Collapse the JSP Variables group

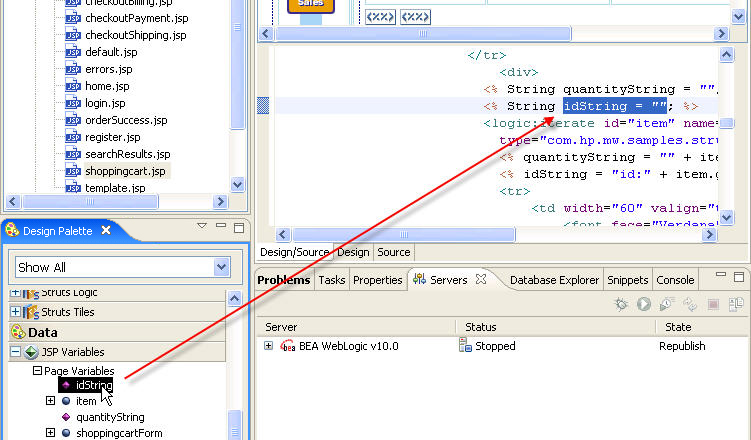15,352
